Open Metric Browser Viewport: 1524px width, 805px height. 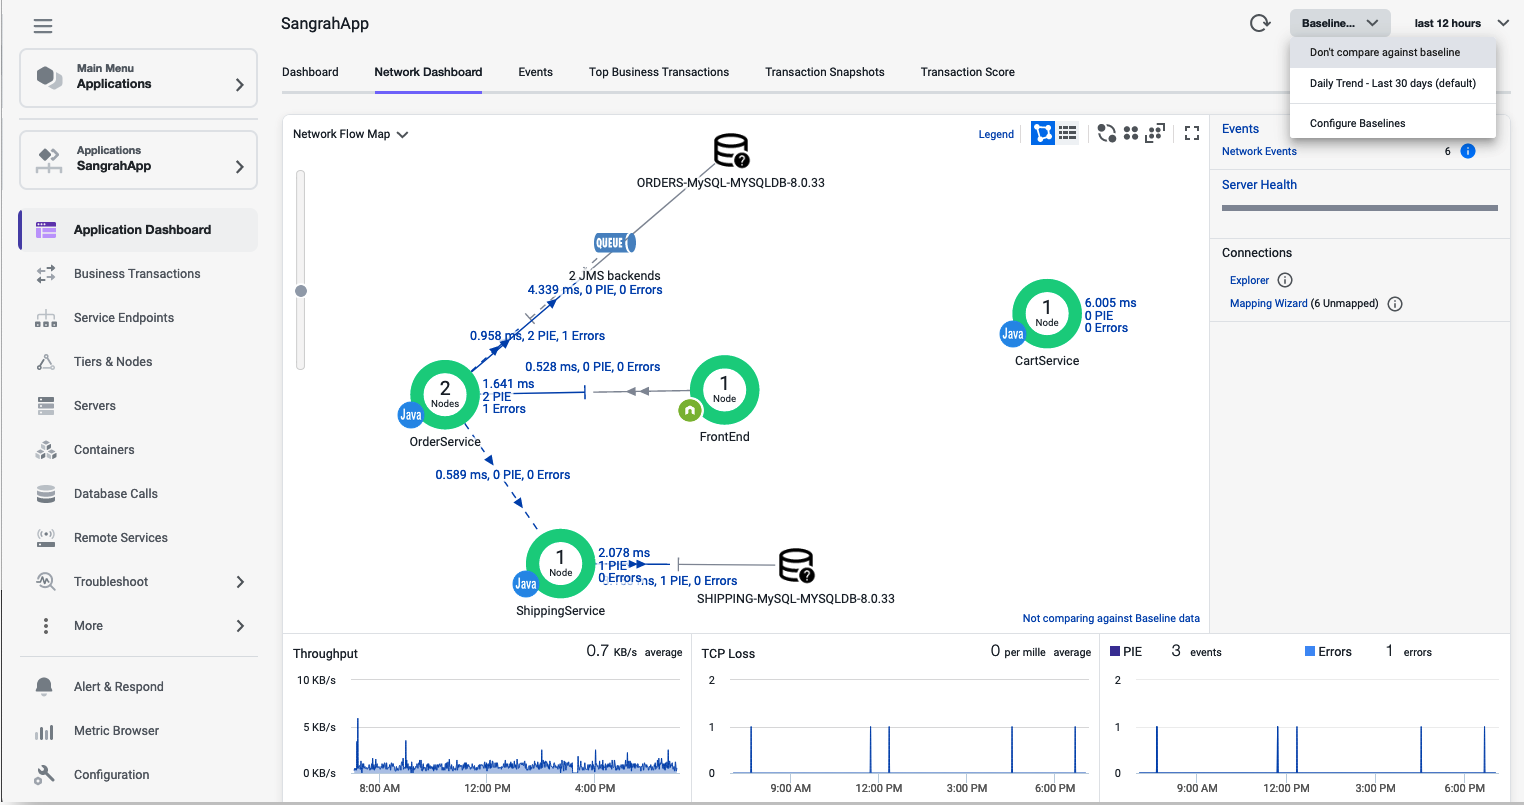138,731
